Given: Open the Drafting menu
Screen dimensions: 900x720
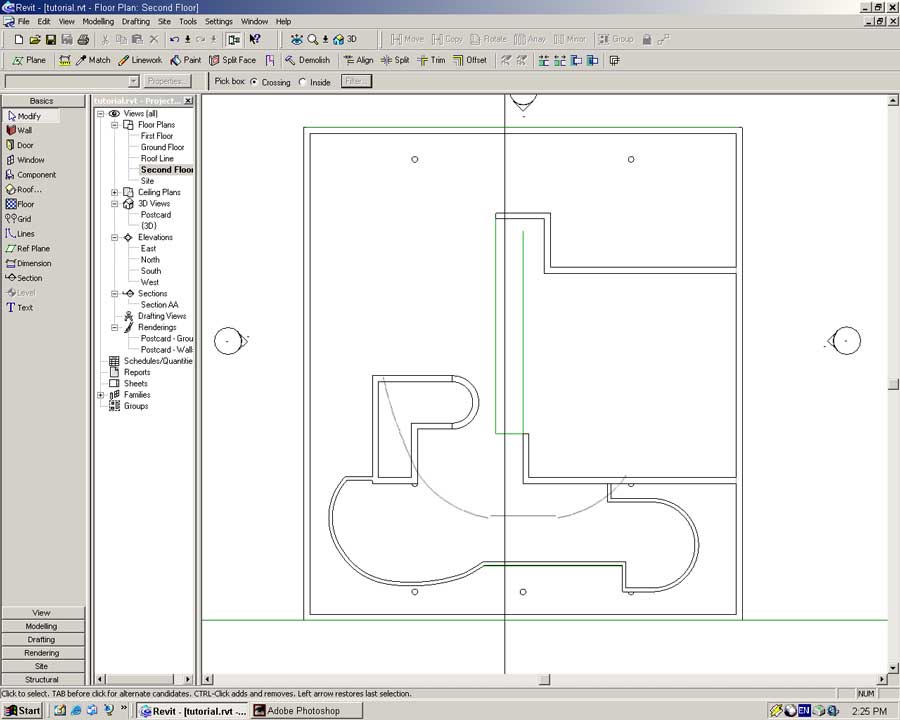Looking at the screenshot, I should coord(135,21).
